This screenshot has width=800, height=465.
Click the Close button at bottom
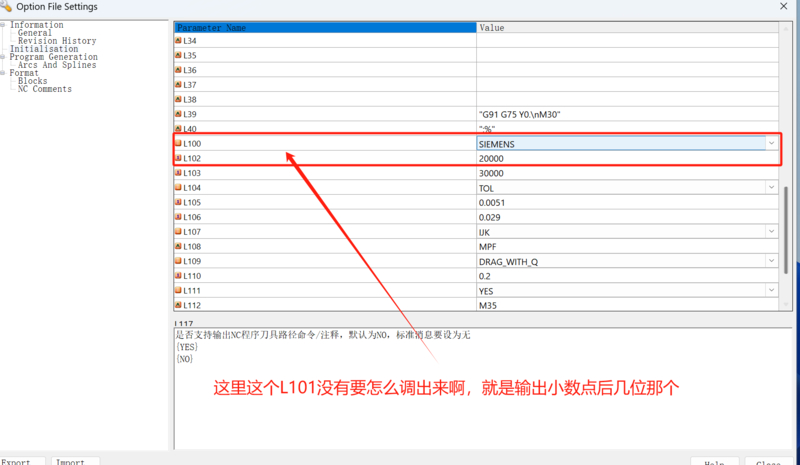(768, 462)
